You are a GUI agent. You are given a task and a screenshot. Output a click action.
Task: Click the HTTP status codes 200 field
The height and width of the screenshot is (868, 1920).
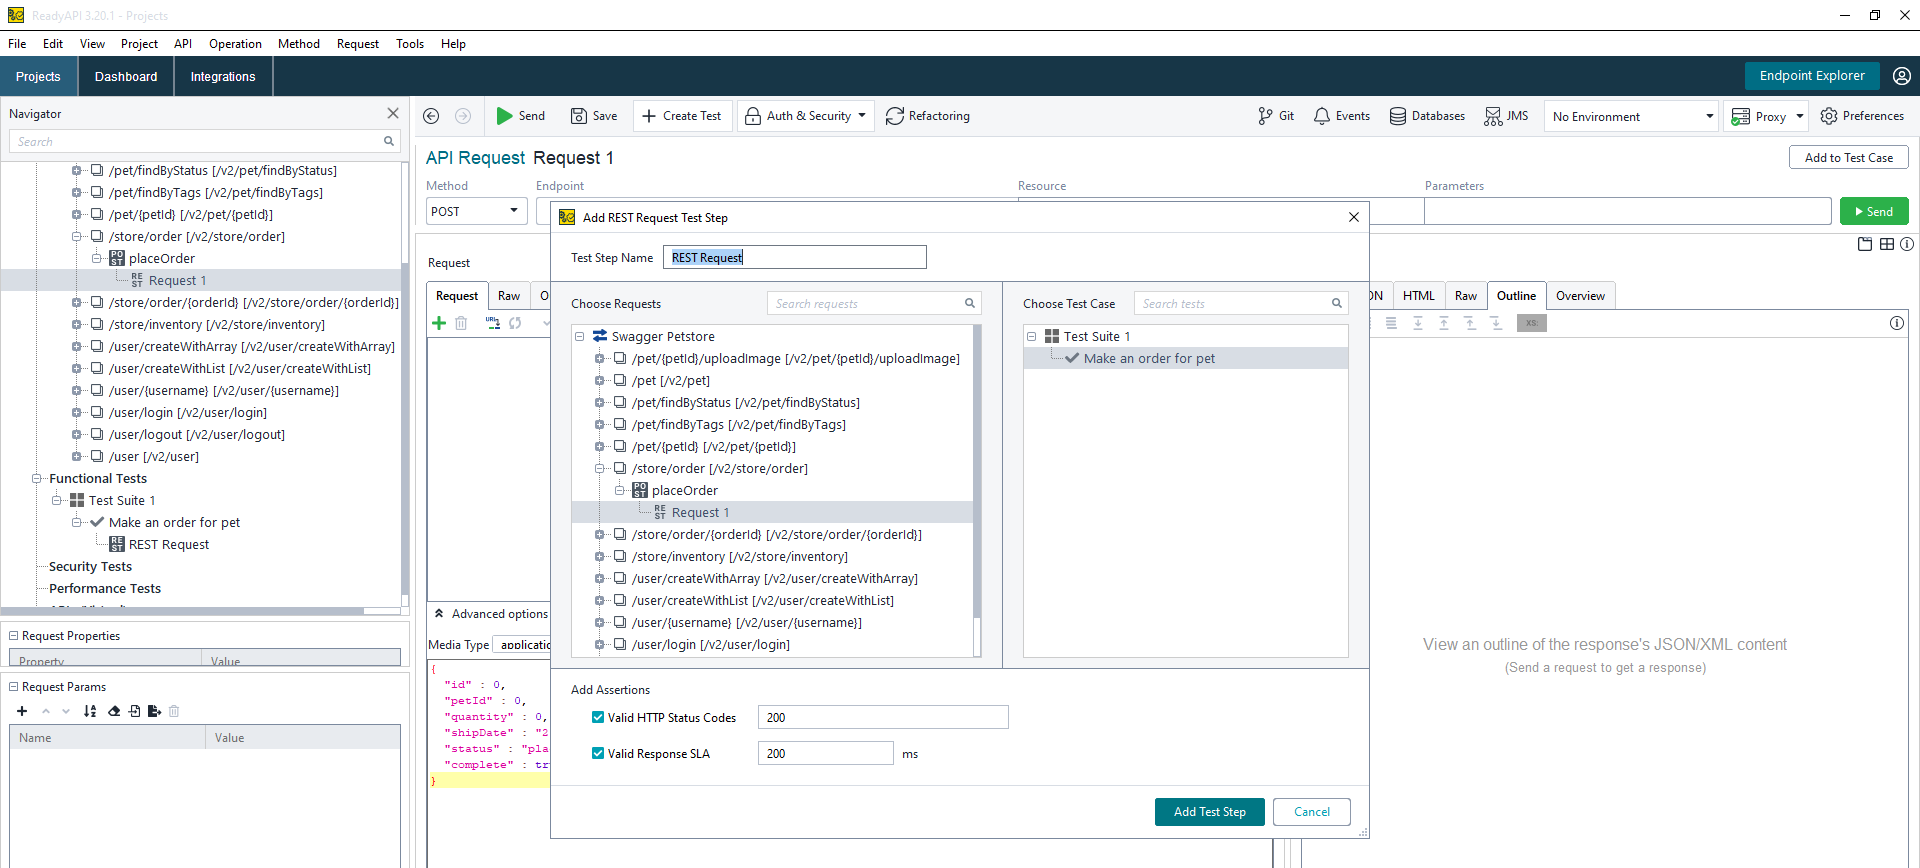(x=883, y=717)
